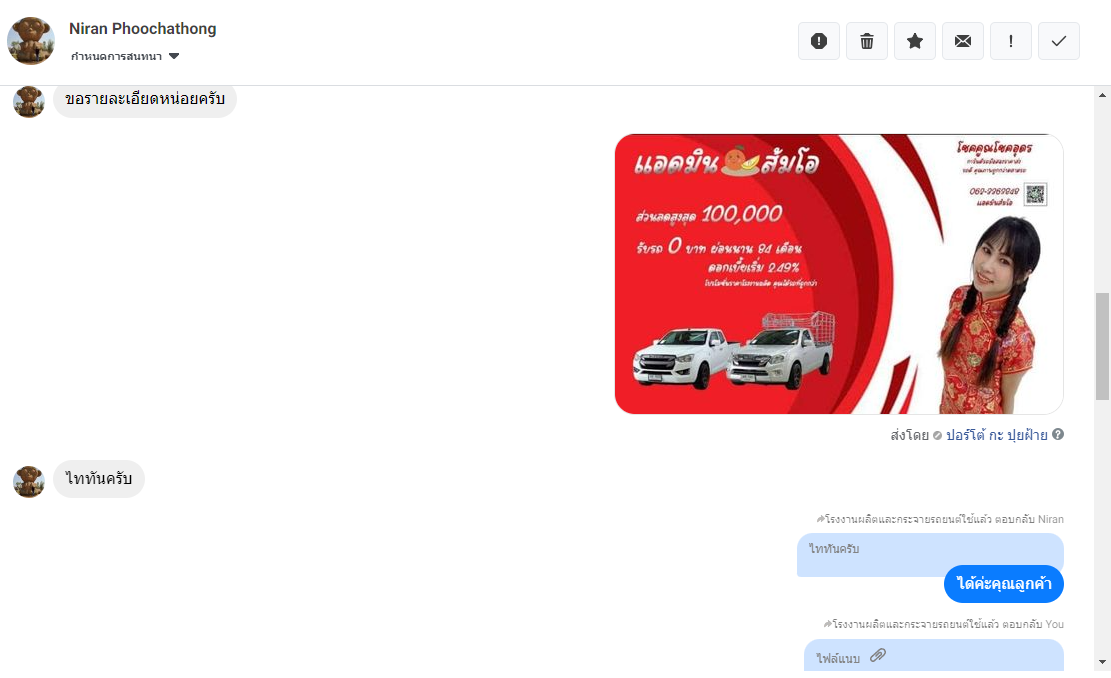Mark conversation done with checkmark icon
The width and height of the screenshot is (1111, 678).
coord(1059,41)
